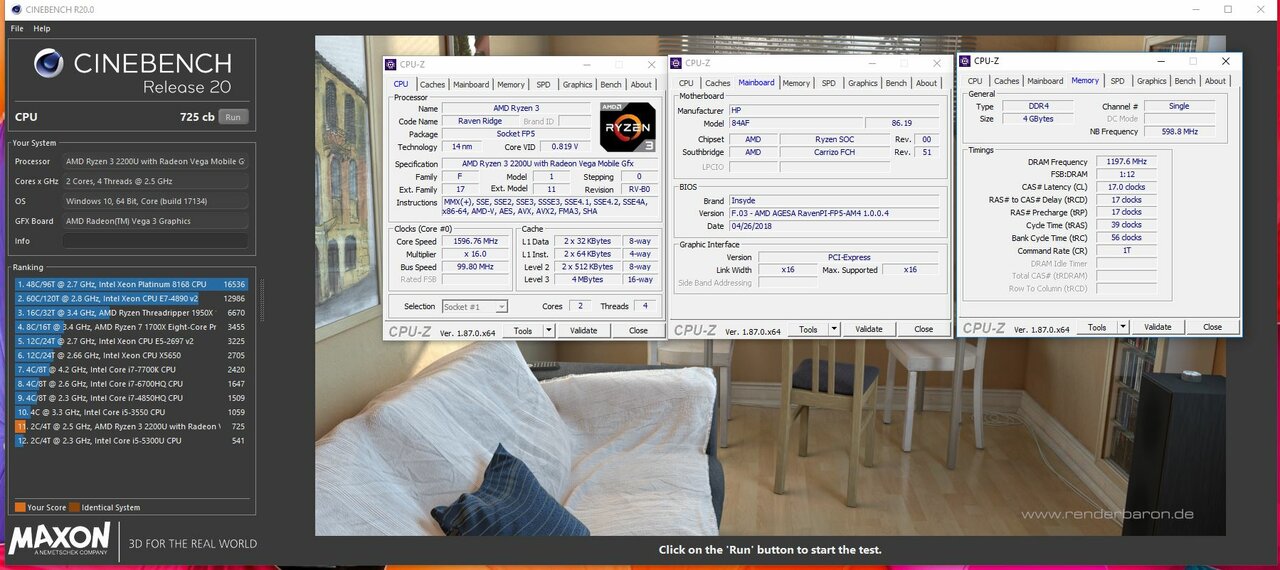Click the MAXON logo in the footer
Viewport: 1280px width, 570px height.
pyautogui.click(x=60, y=538)
